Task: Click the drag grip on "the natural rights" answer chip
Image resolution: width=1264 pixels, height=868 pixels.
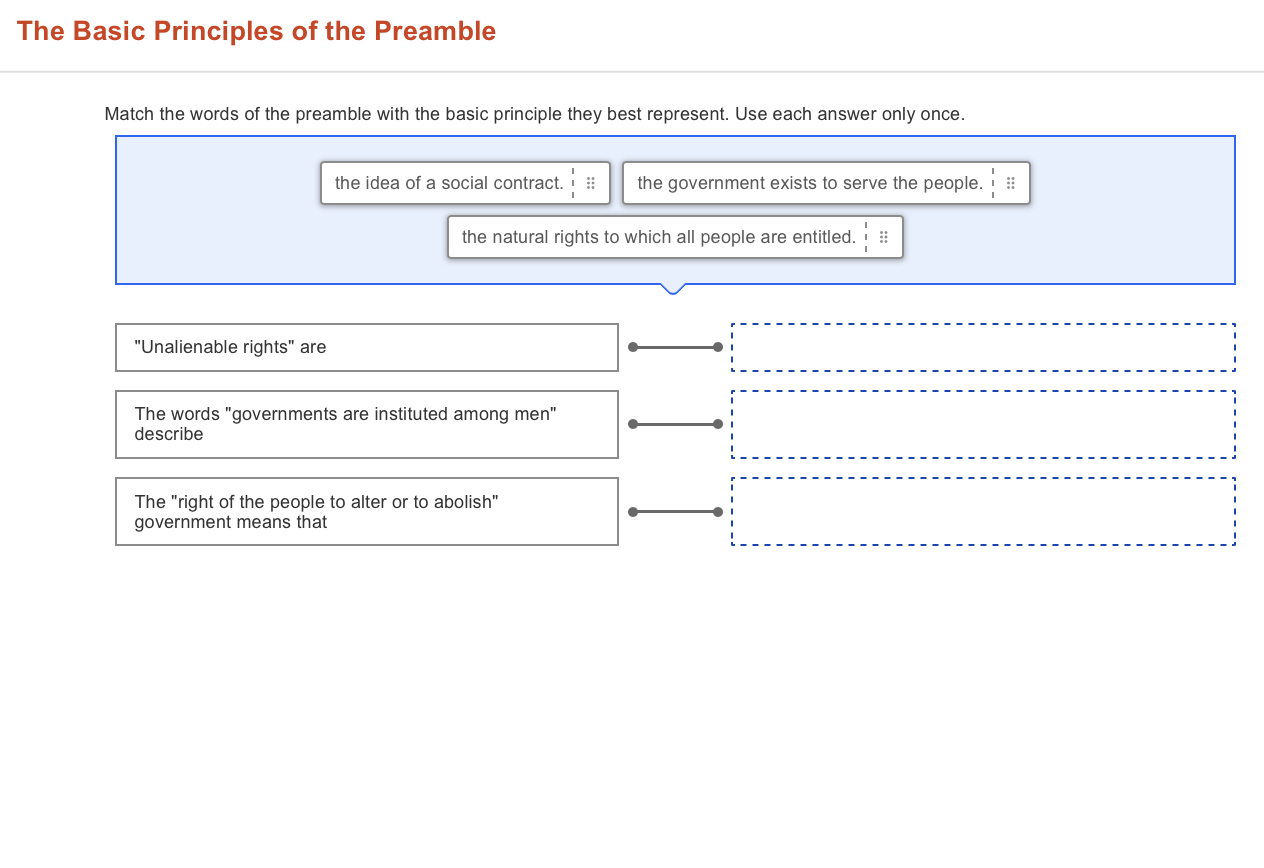Action: point(883,237)
